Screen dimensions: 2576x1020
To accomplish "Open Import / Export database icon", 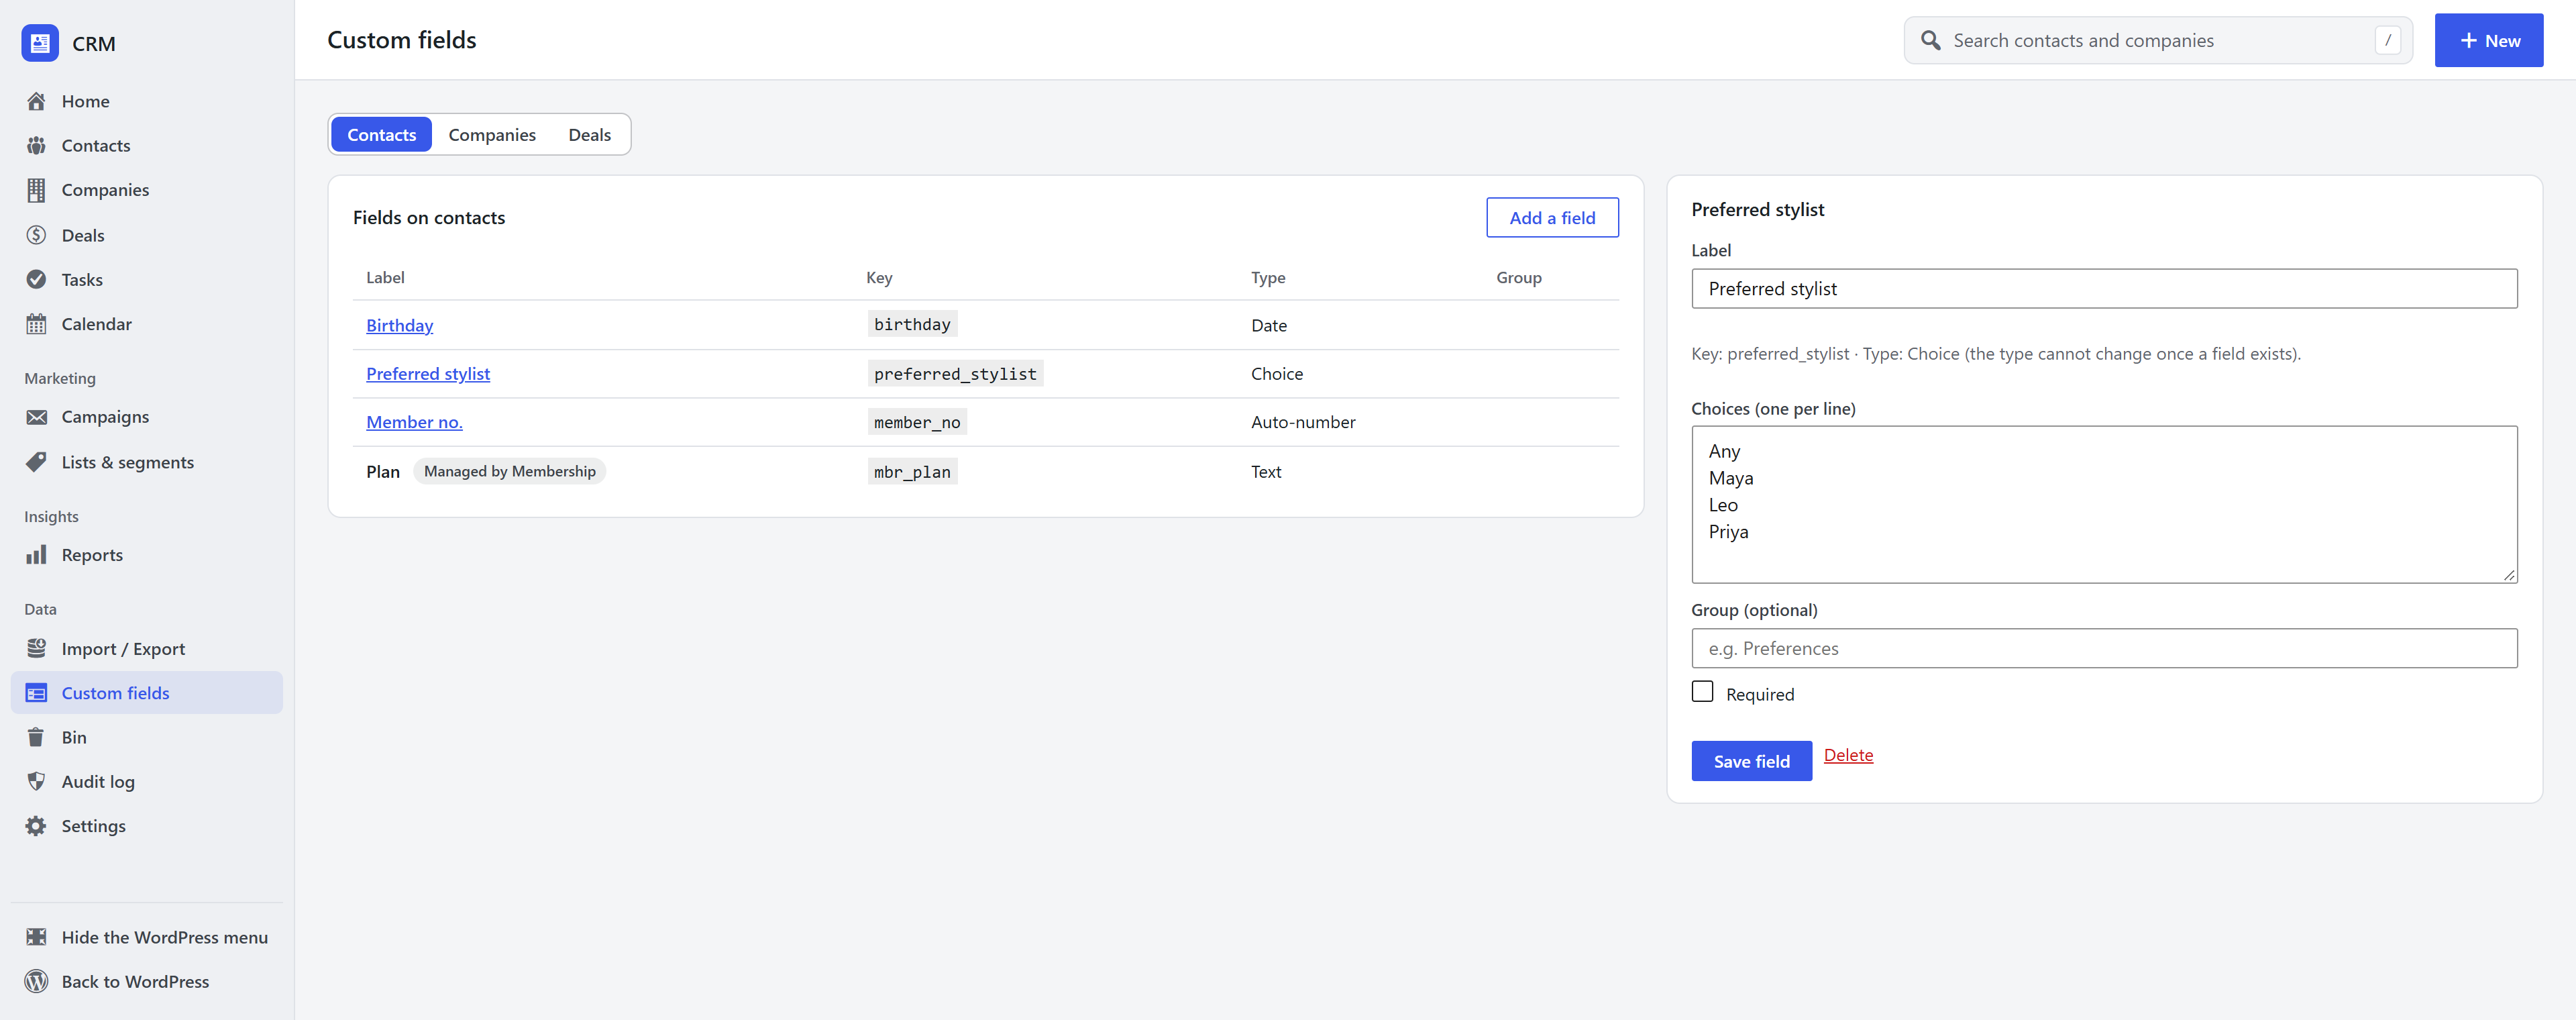I will 36,648.
